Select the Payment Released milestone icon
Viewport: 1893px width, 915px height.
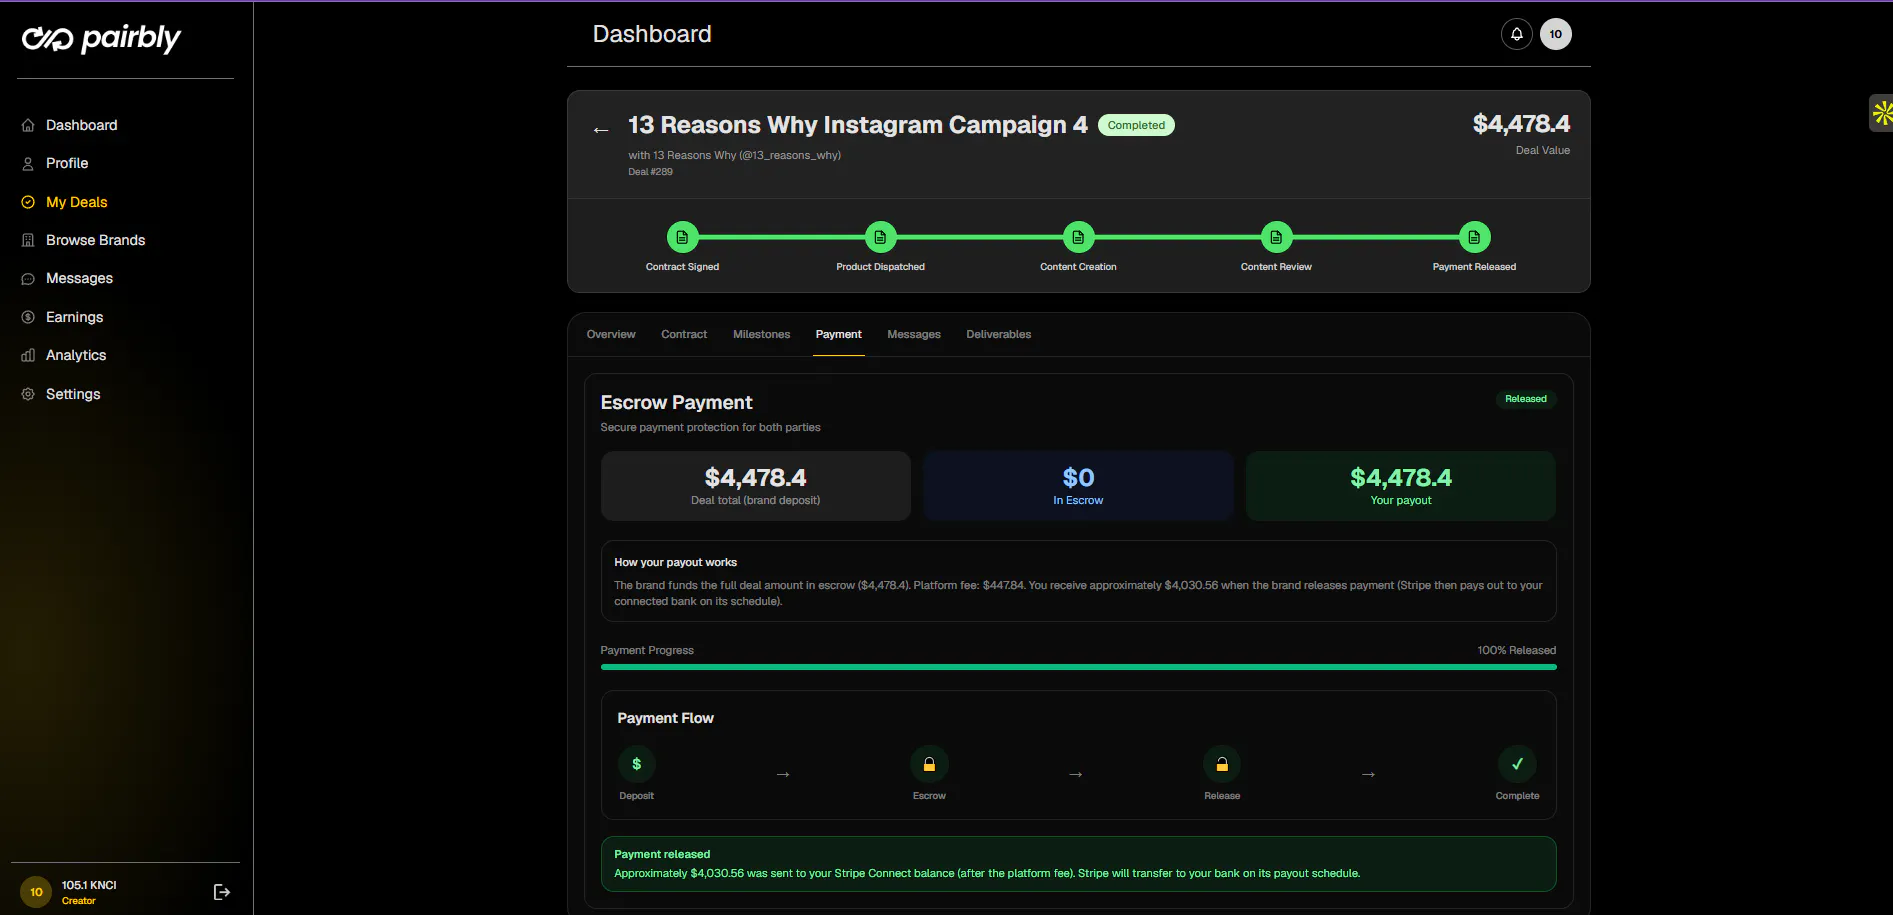click(x=1474, y=237)
